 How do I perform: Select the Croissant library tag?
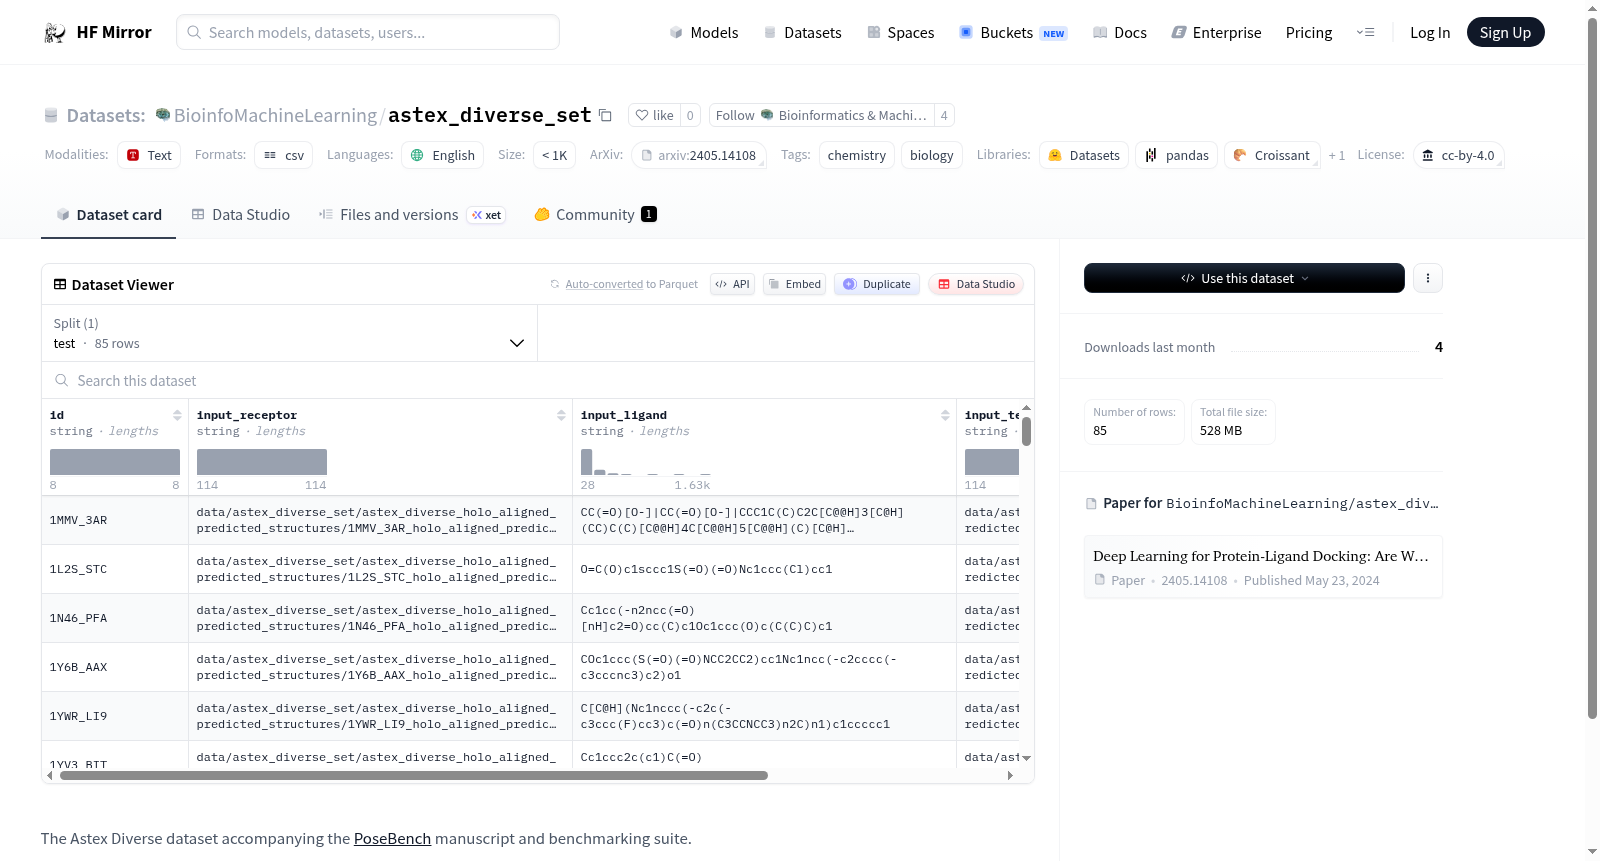[1272, 155]
